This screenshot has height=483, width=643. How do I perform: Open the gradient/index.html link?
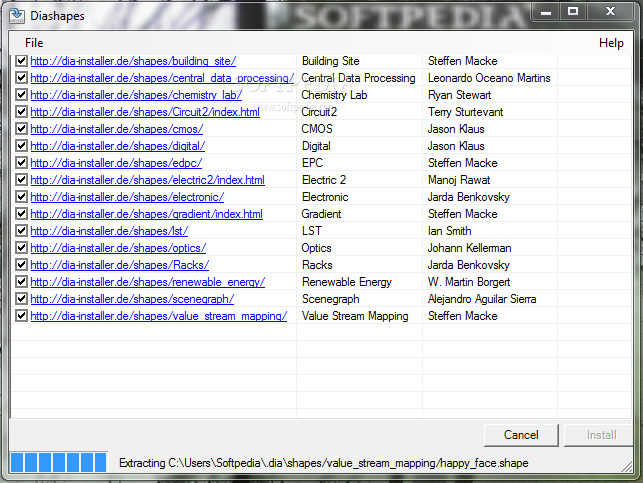146,214
